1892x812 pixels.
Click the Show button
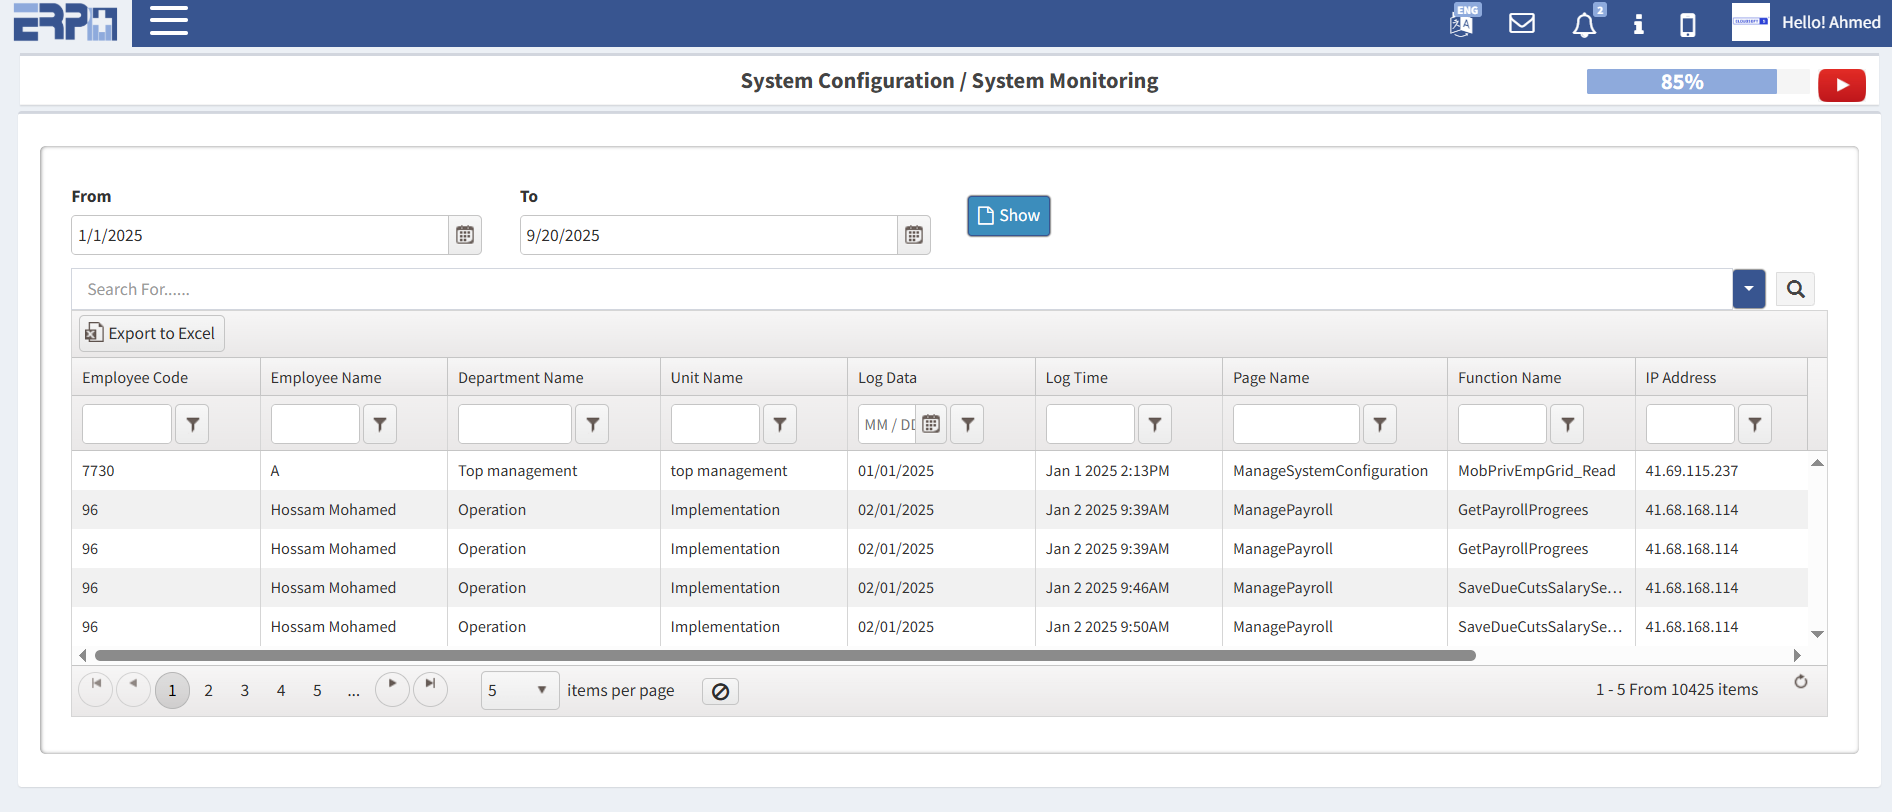pos(1008,216)
